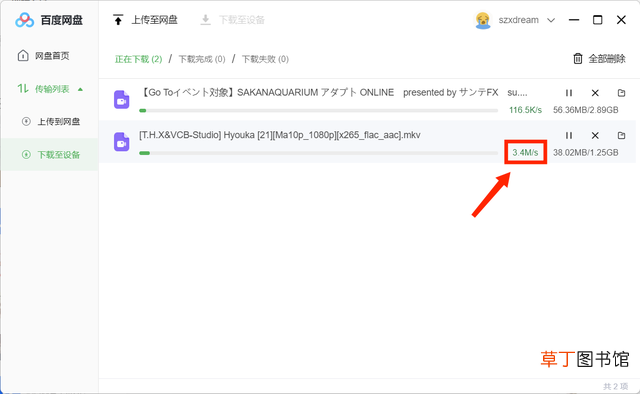The image size is (640, 394).
Task: Click the SAKANAQUARIUM video file icon
Action: [122, 100]
